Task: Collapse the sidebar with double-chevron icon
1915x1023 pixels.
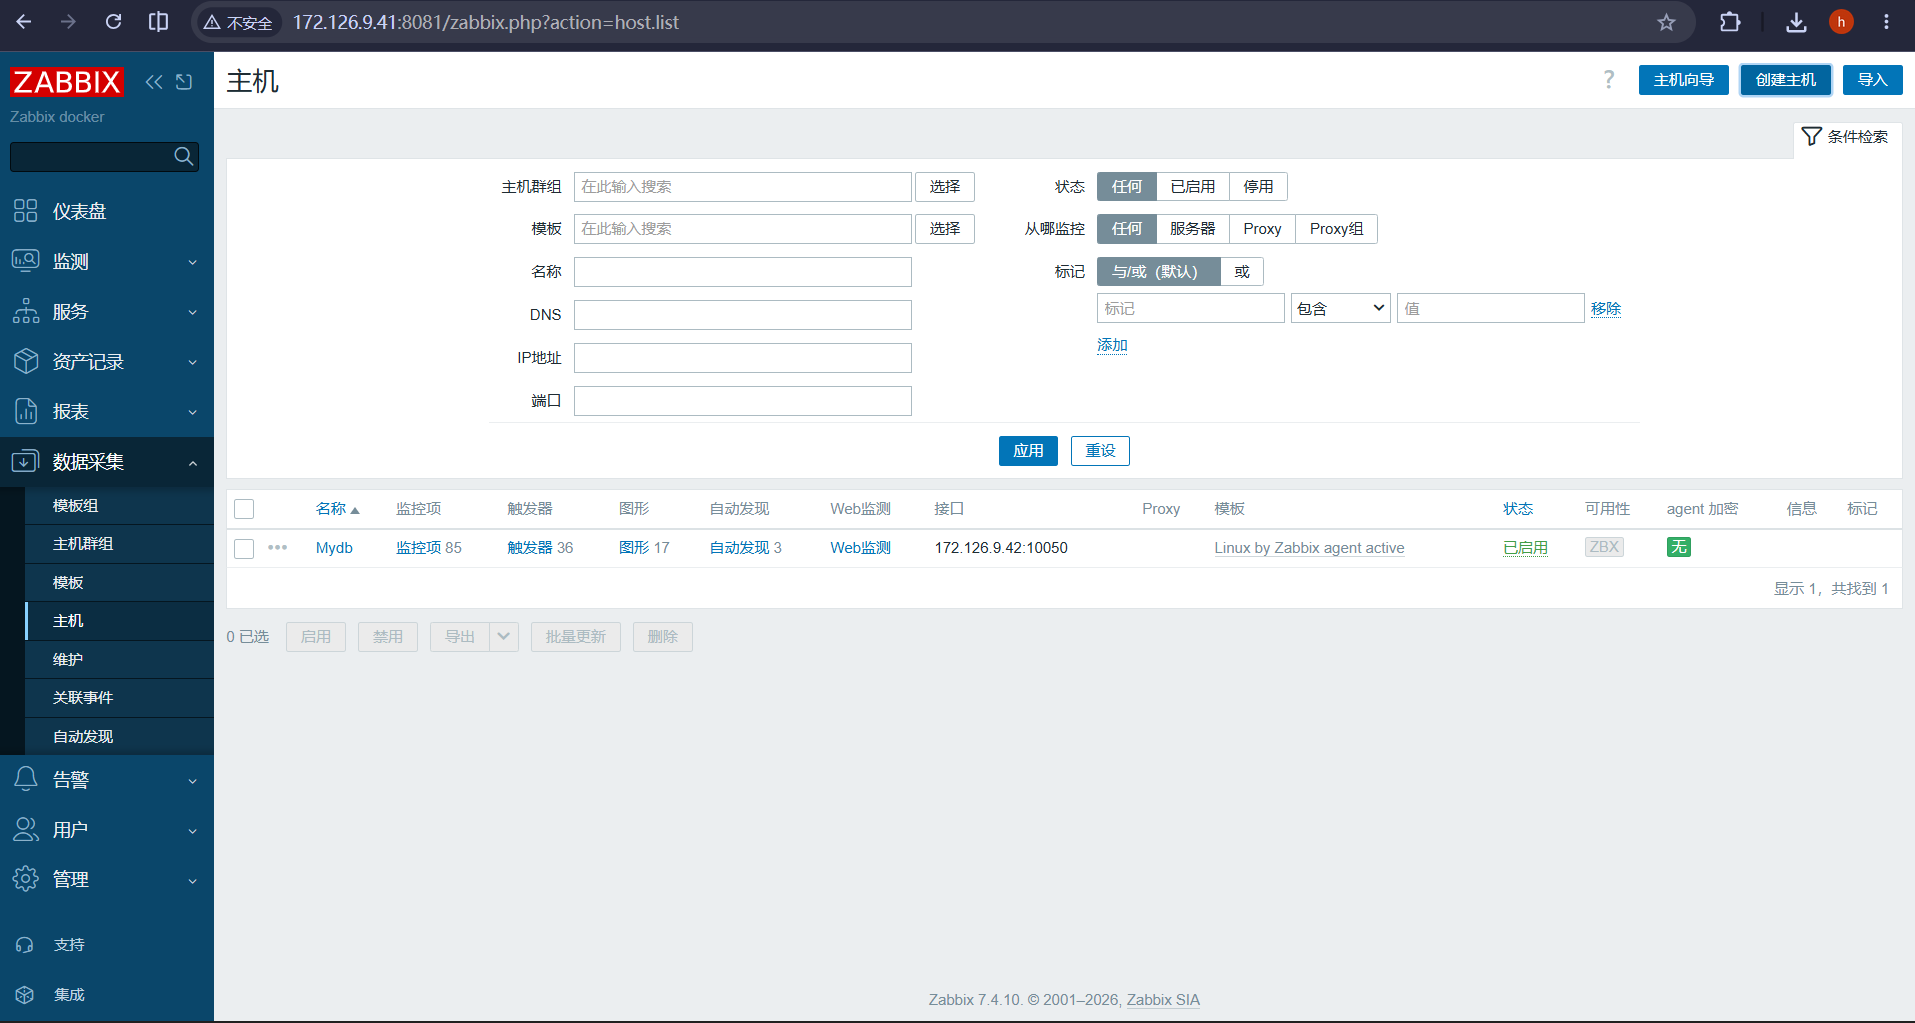Action: 153,82
